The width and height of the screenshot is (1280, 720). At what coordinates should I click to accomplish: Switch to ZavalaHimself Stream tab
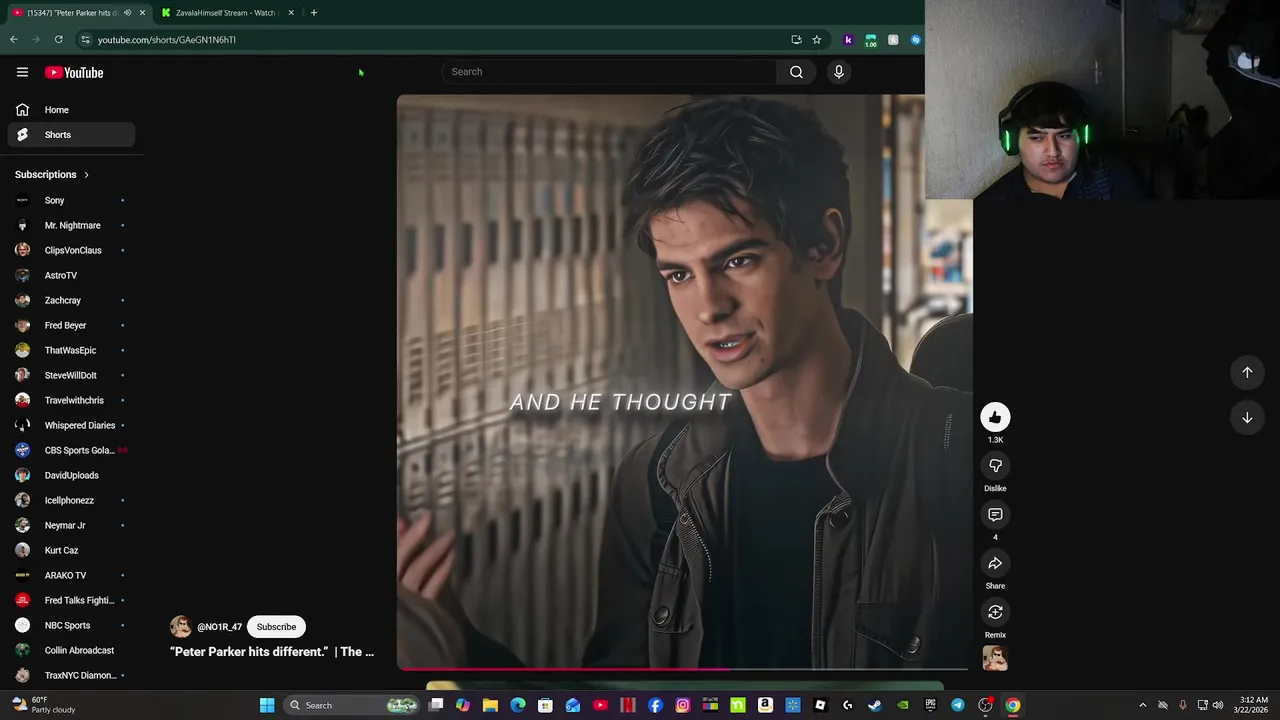pyautogui.click(x=226, y=13)
